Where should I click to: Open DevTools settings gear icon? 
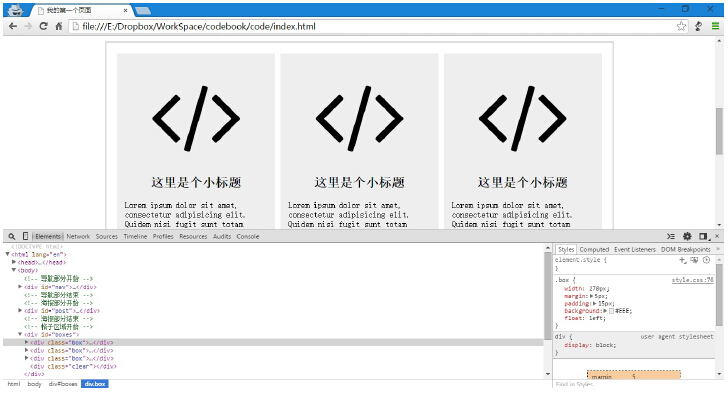[687, 236]
